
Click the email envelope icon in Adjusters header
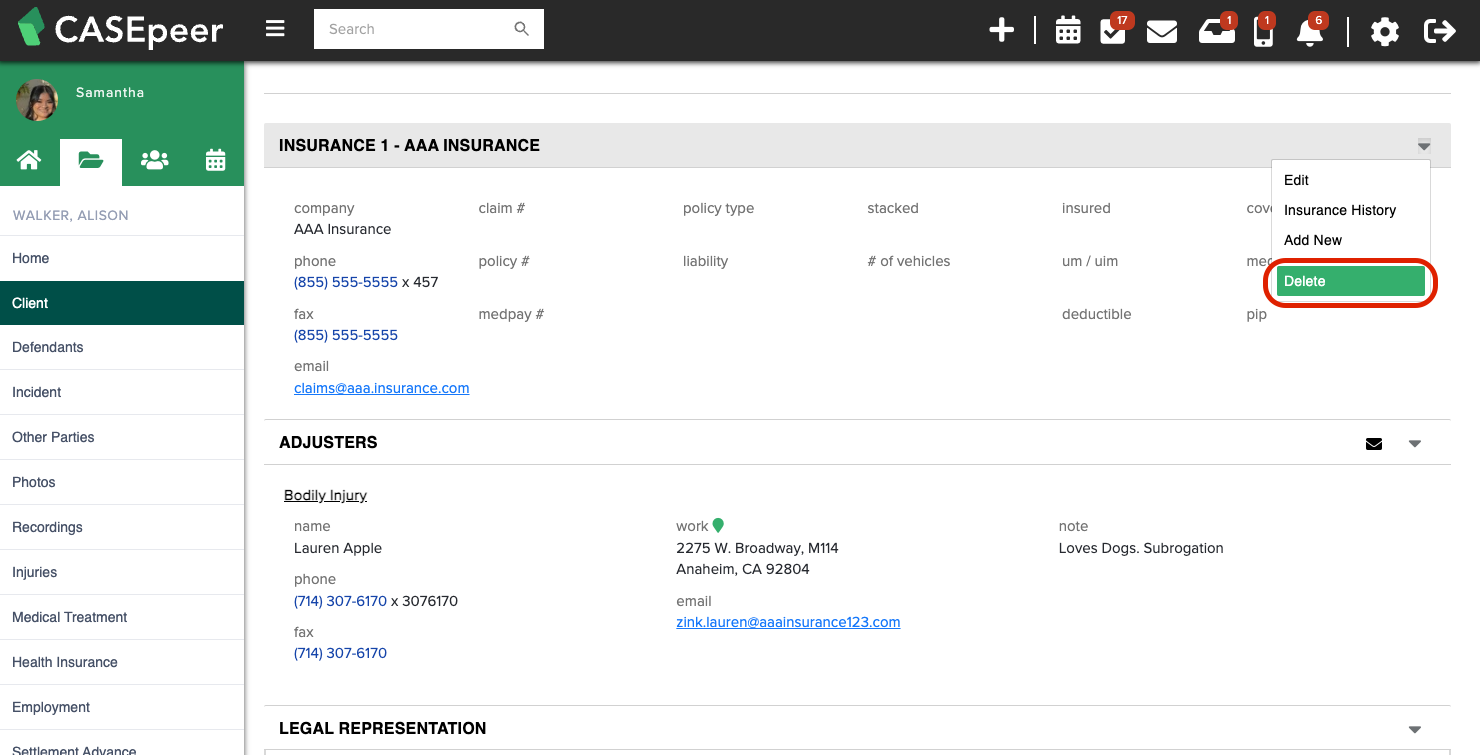click(x=1374, y=444)
